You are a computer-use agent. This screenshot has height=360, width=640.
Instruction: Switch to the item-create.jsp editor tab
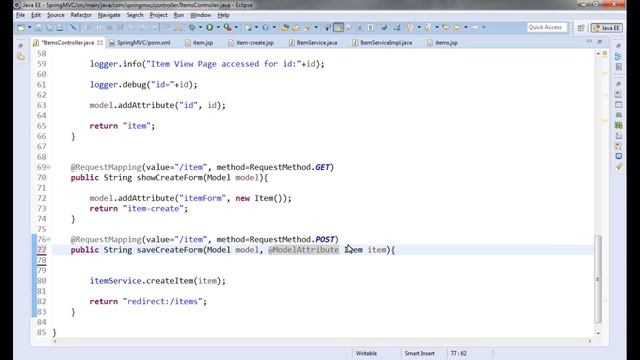click(x=251, y=42)
